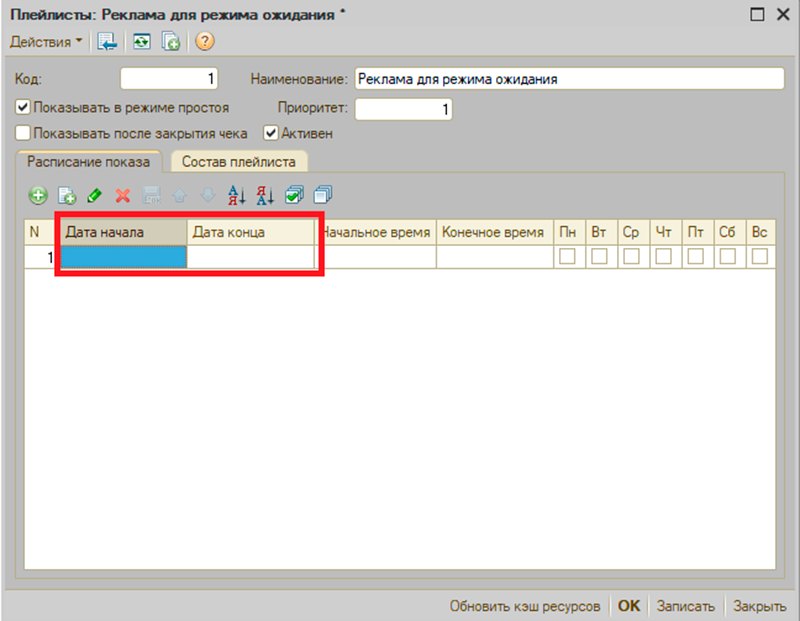Click the move row down arrow icon
The width and height of the screenshot is (800, 621).
(208, 195)
